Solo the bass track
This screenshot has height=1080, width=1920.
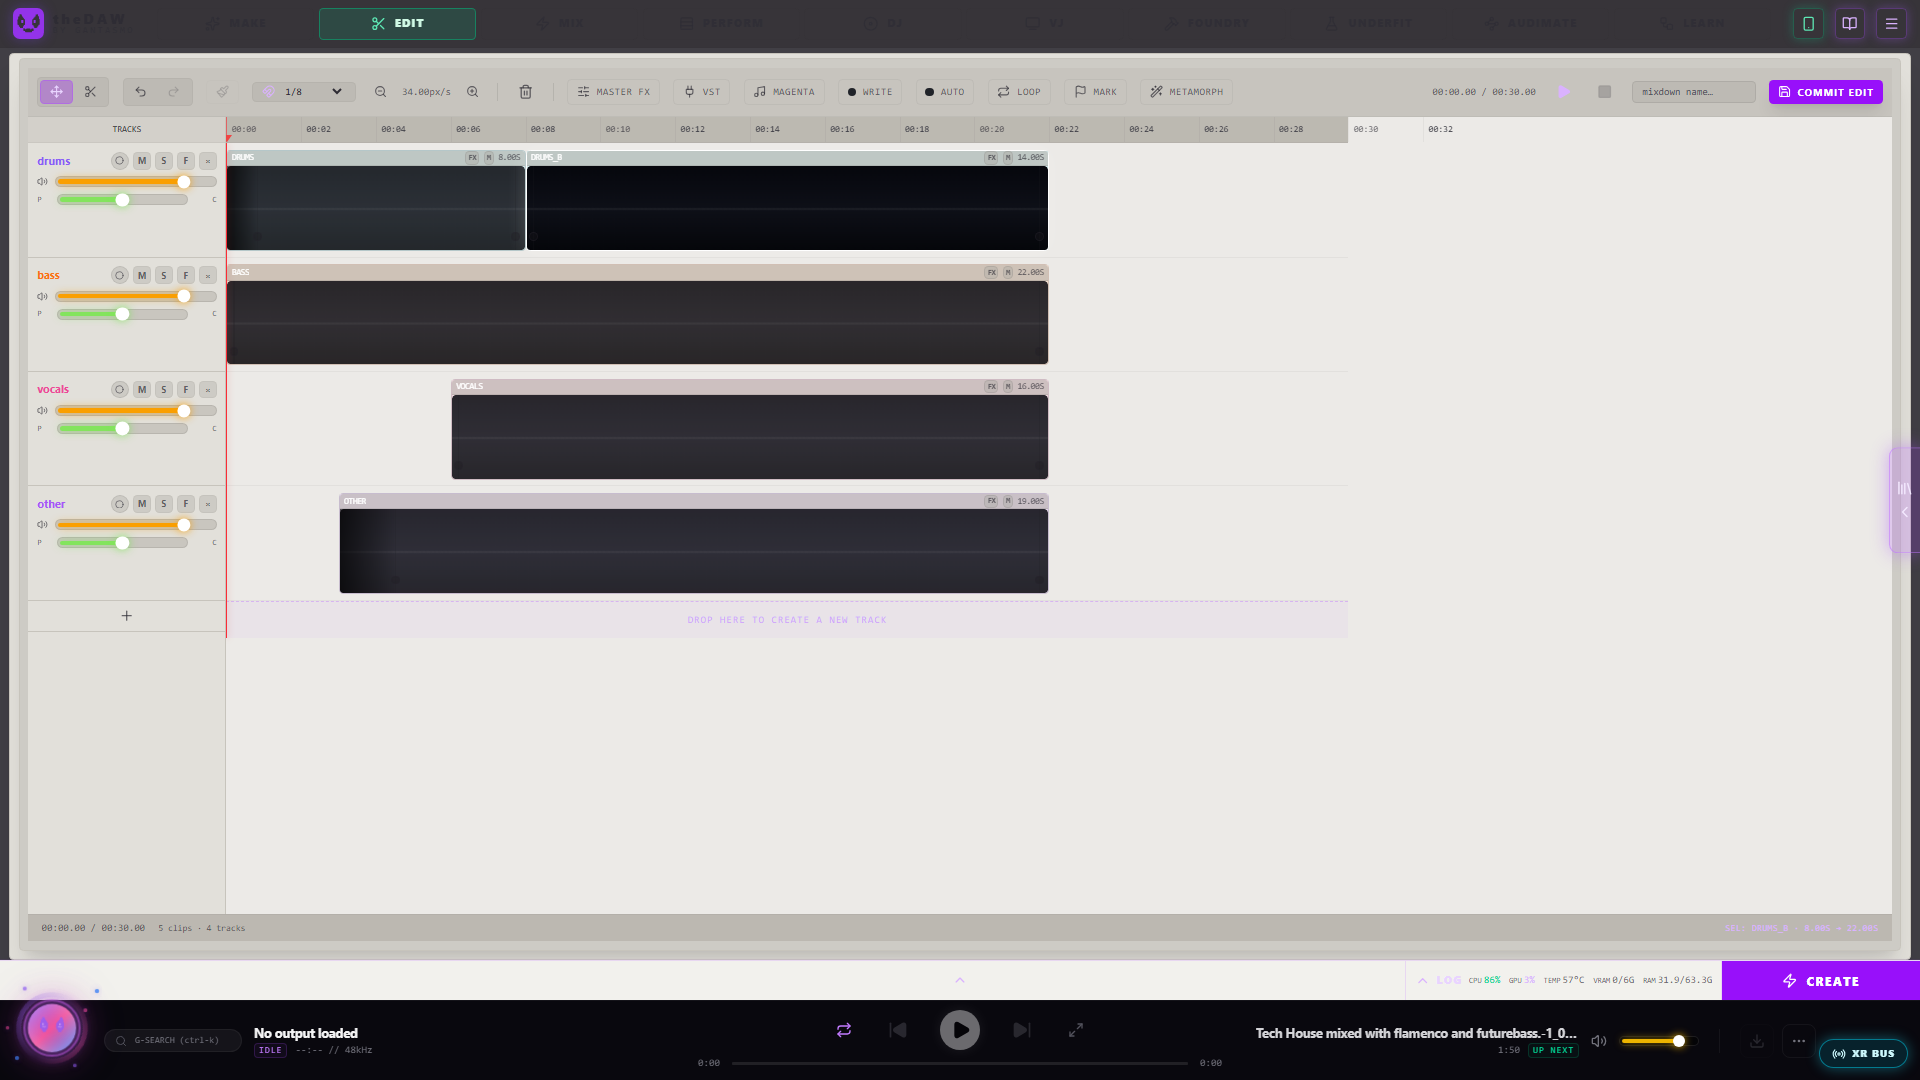click(164, 276)
